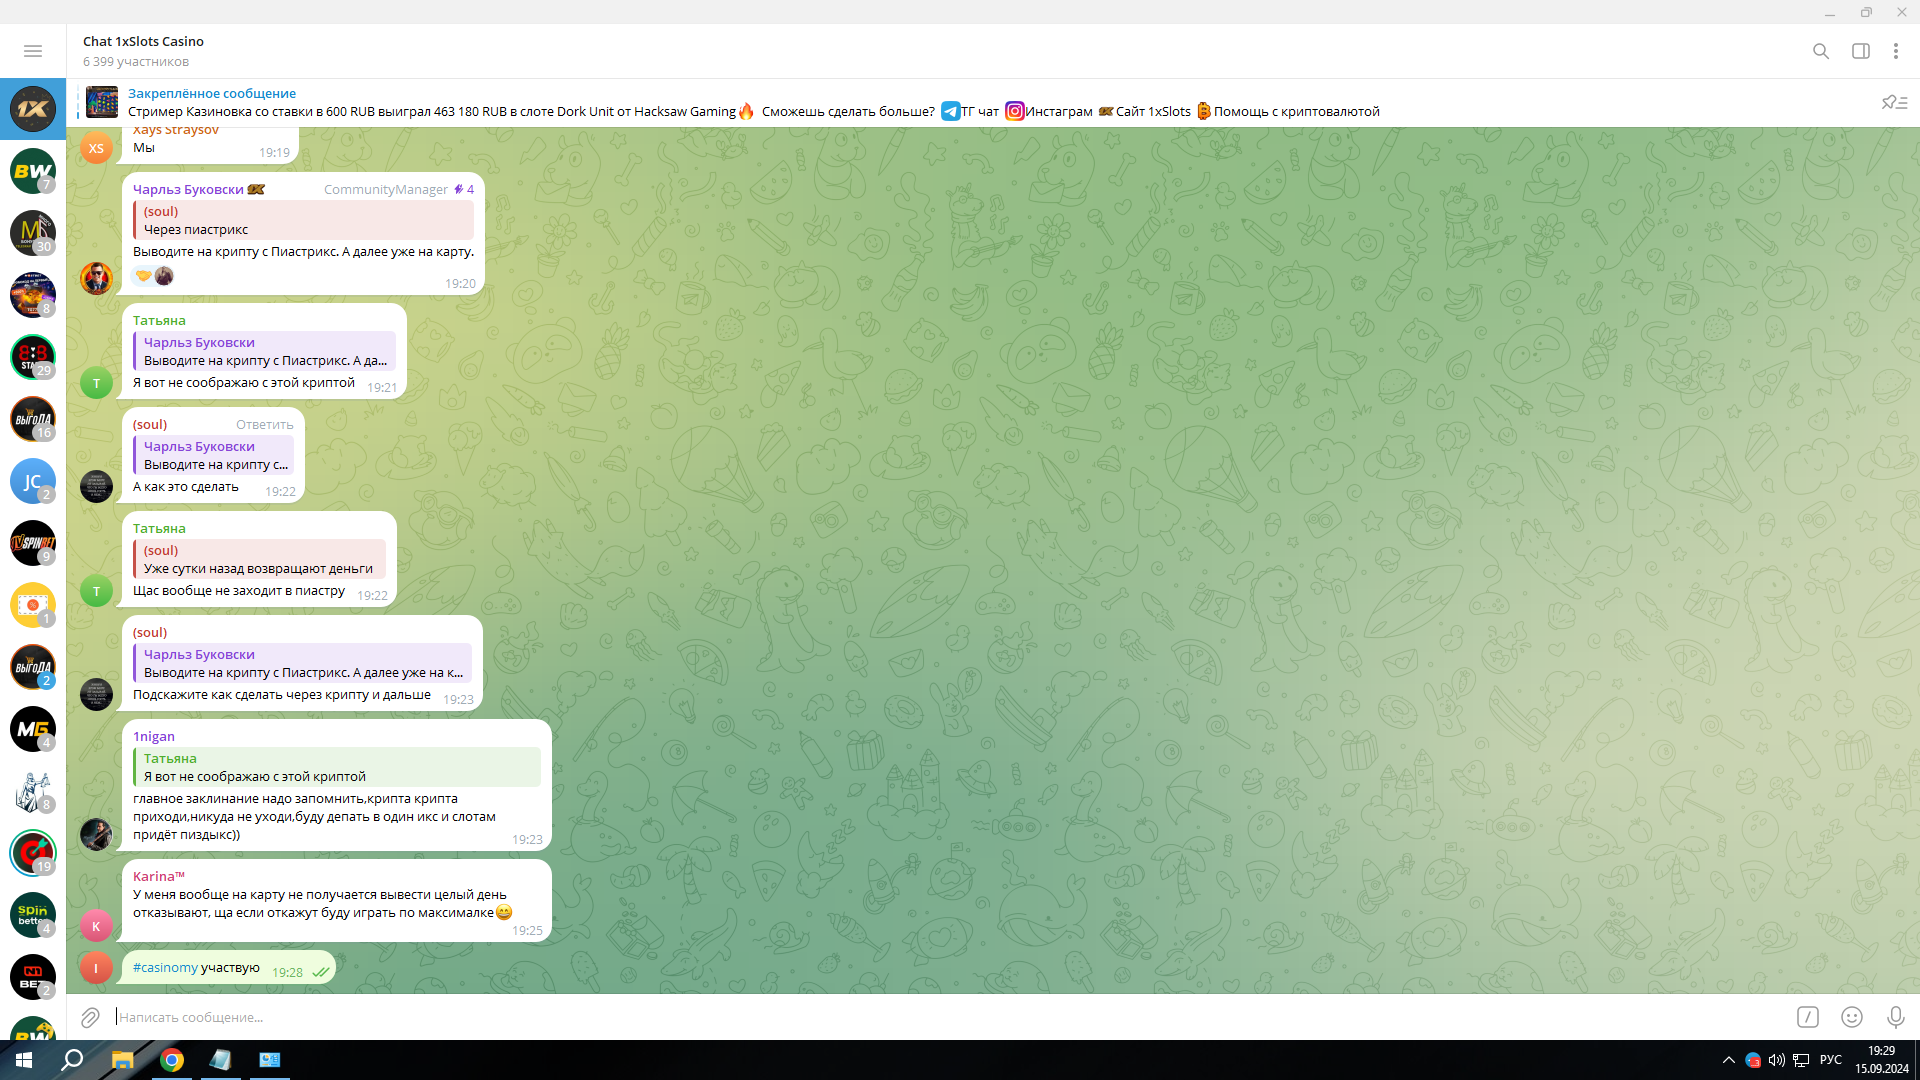The height and width of the screenshot is (1080, 1920).
Task: Show the pinned messages list
Action: point(1894,102)
